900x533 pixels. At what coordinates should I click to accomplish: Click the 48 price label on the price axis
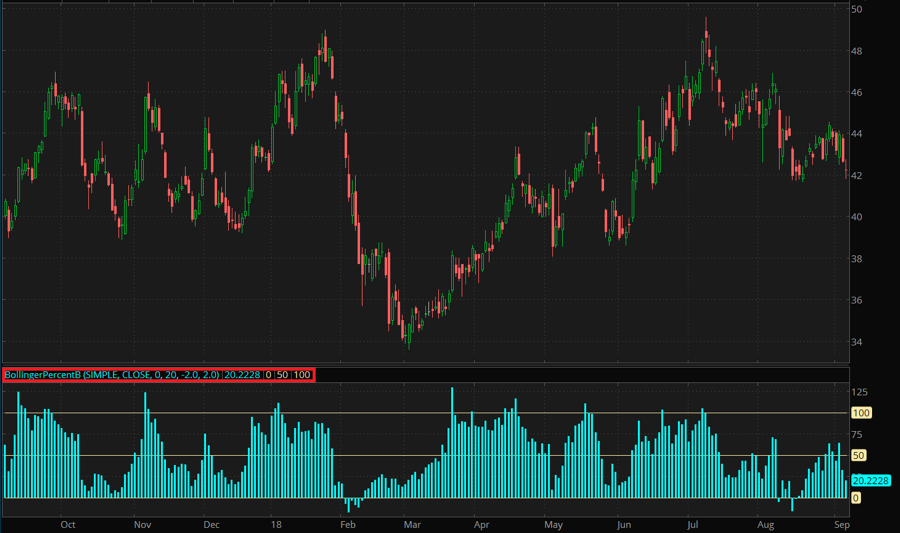[x=857, y=51]
